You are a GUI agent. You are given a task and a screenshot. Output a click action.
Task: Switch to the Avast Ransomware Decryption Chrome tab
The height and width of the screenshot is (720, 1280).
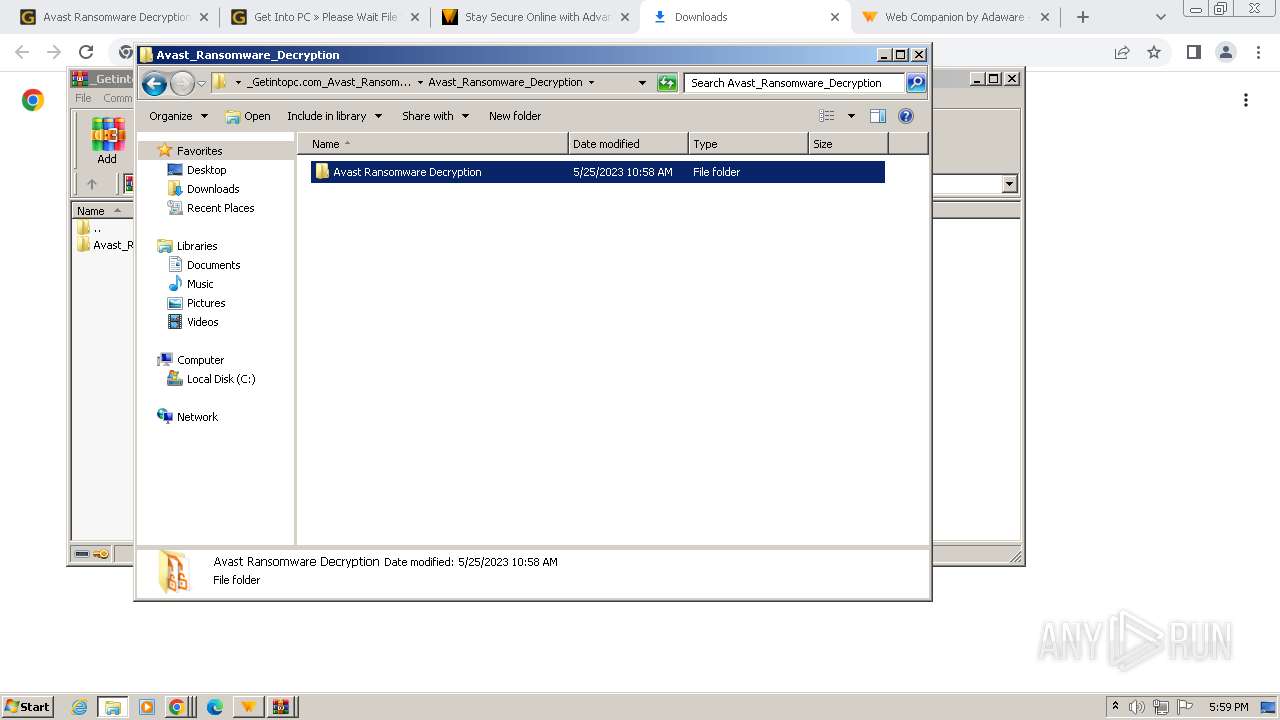[116, 17]
